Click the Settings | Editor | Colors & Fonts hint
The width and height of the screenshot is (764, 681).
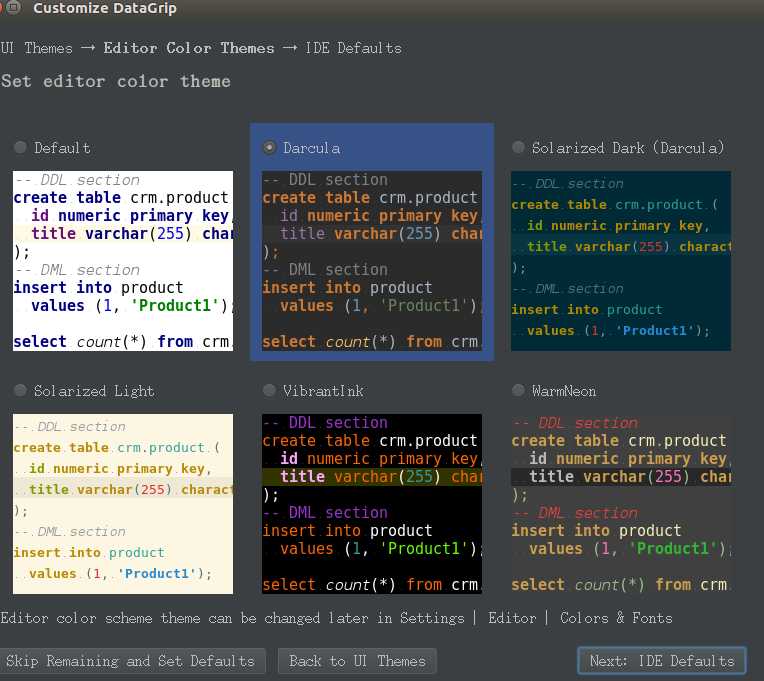click(536, 618)
